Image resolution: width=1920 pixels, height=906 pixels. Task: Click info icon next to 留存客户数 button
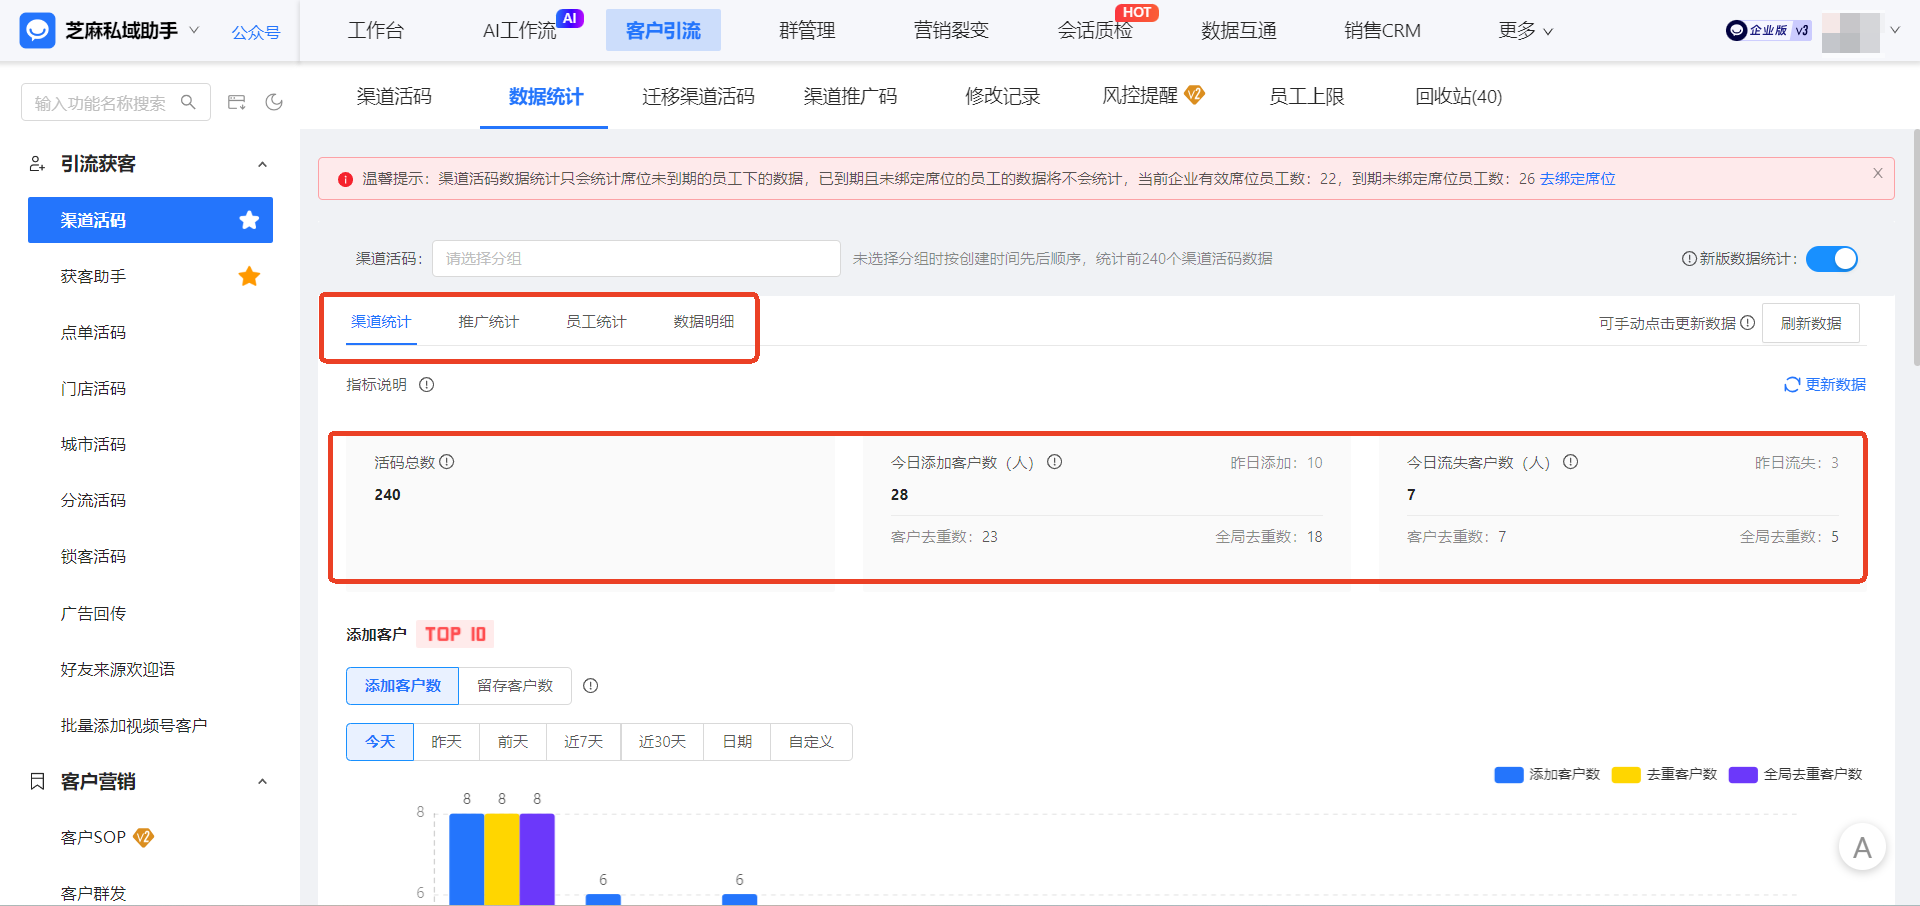tap(590, 686)
